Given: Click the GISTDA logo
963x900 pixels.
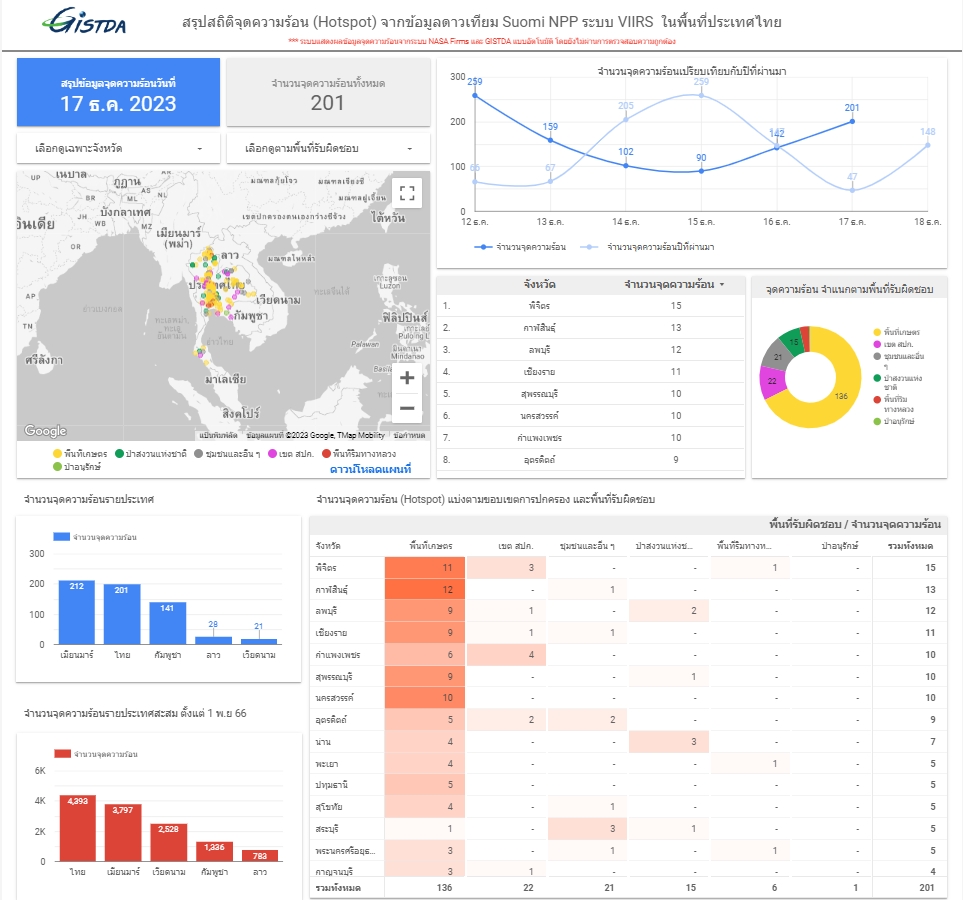Looking at the screenshot, I should pos(84,22).
